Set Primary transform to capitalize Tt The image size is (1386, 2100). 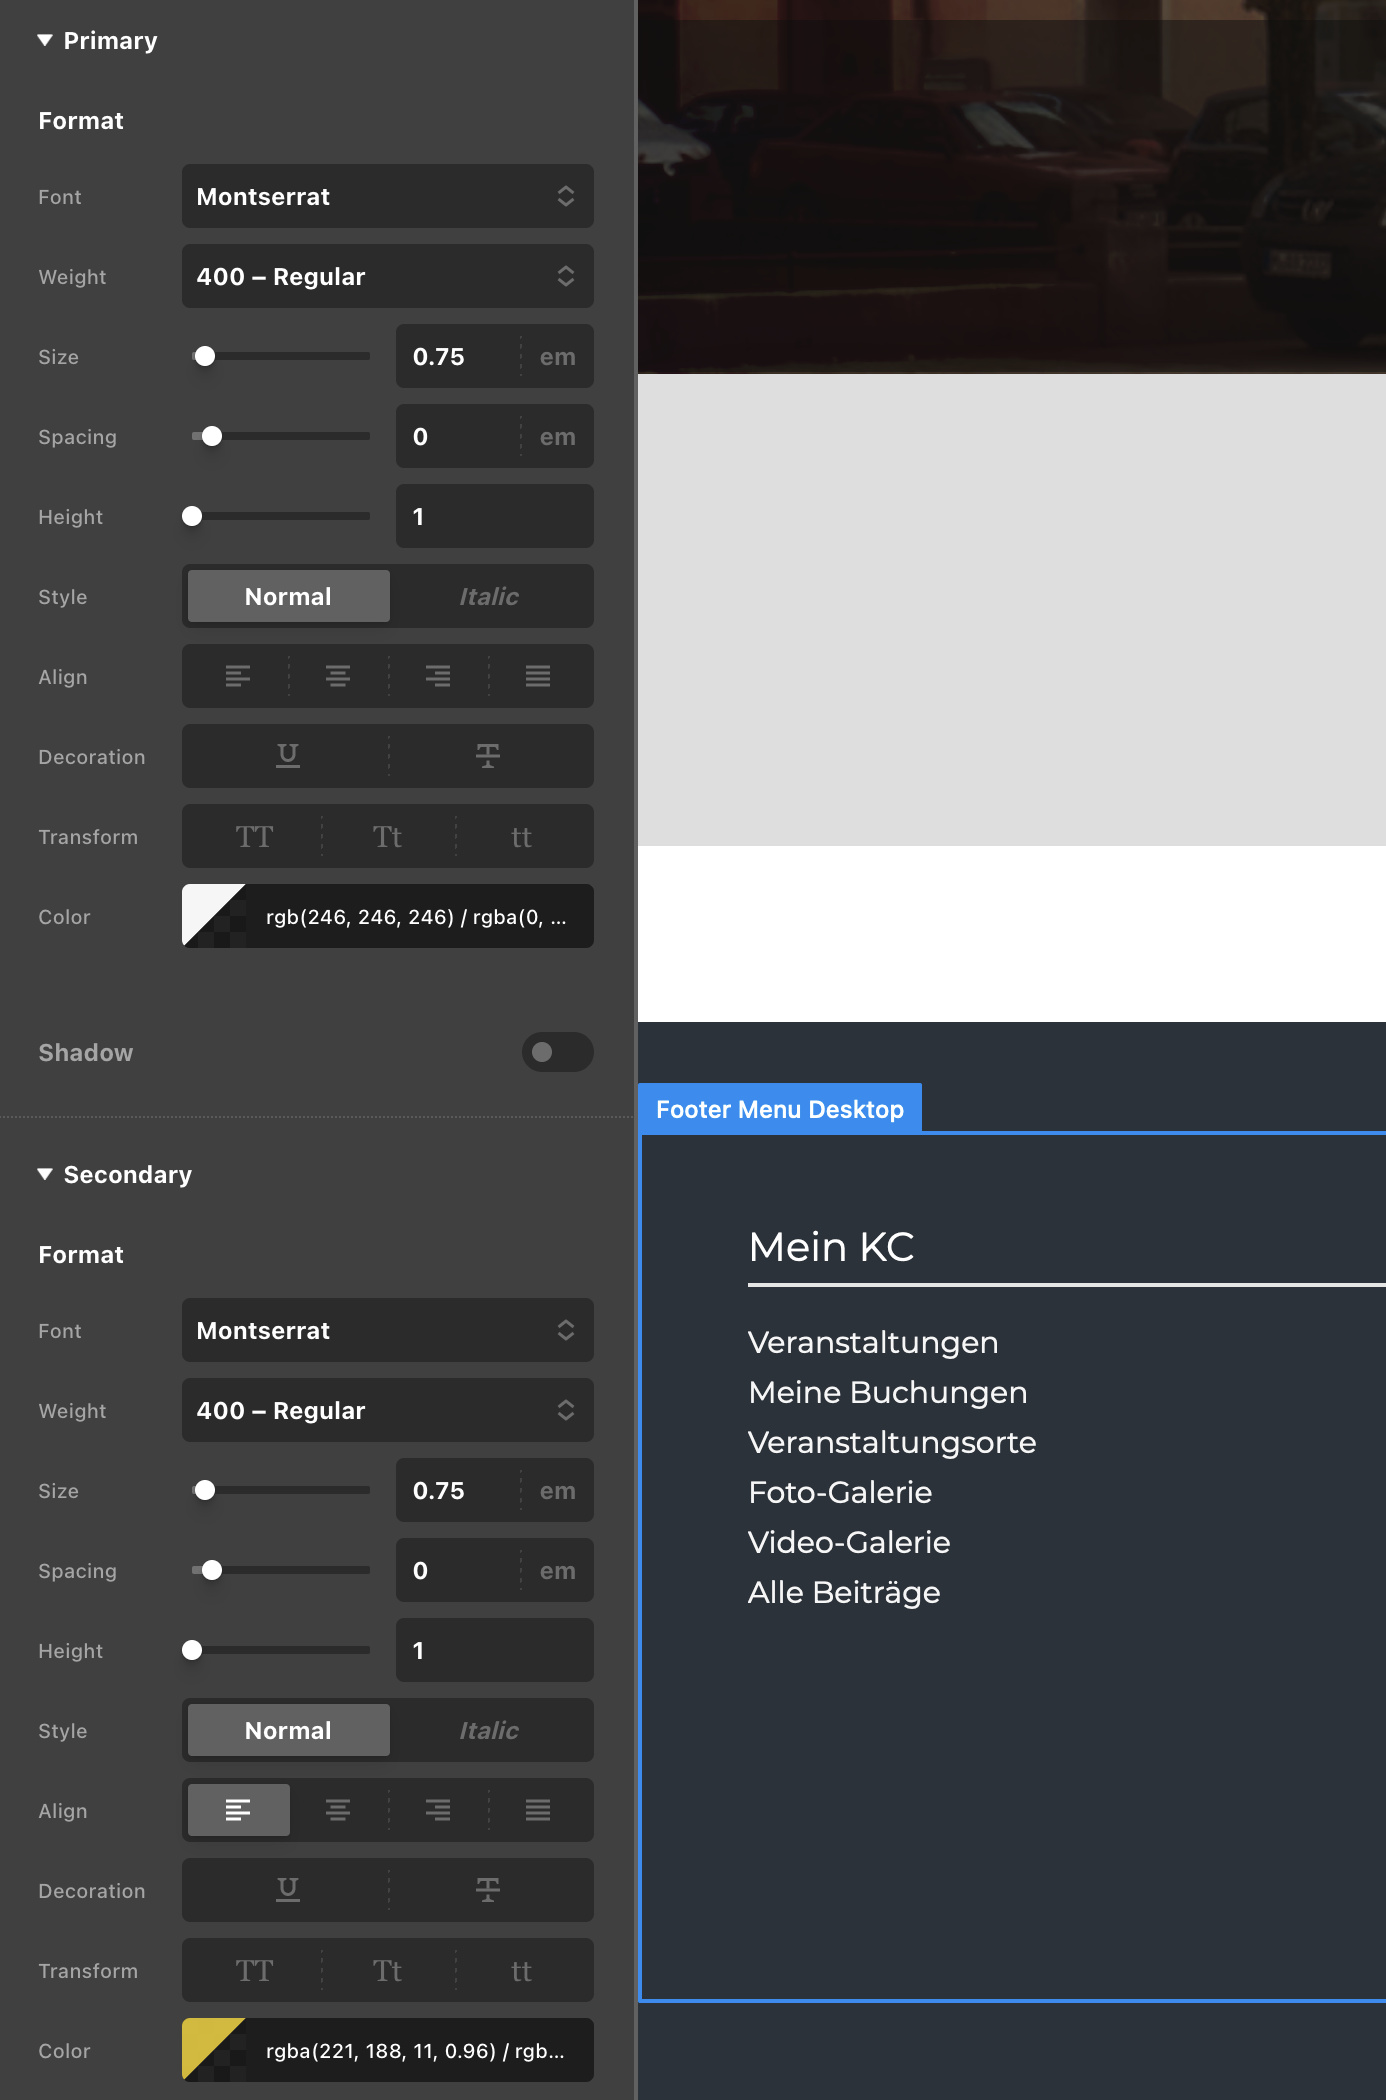387,837
